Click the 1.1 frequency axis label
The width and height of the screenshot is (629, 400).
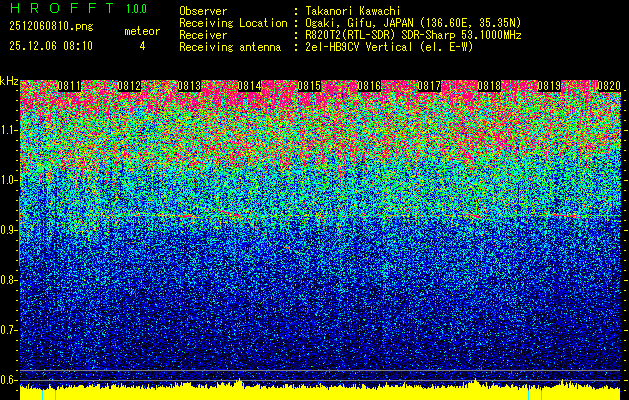click(x=9, y=130)
